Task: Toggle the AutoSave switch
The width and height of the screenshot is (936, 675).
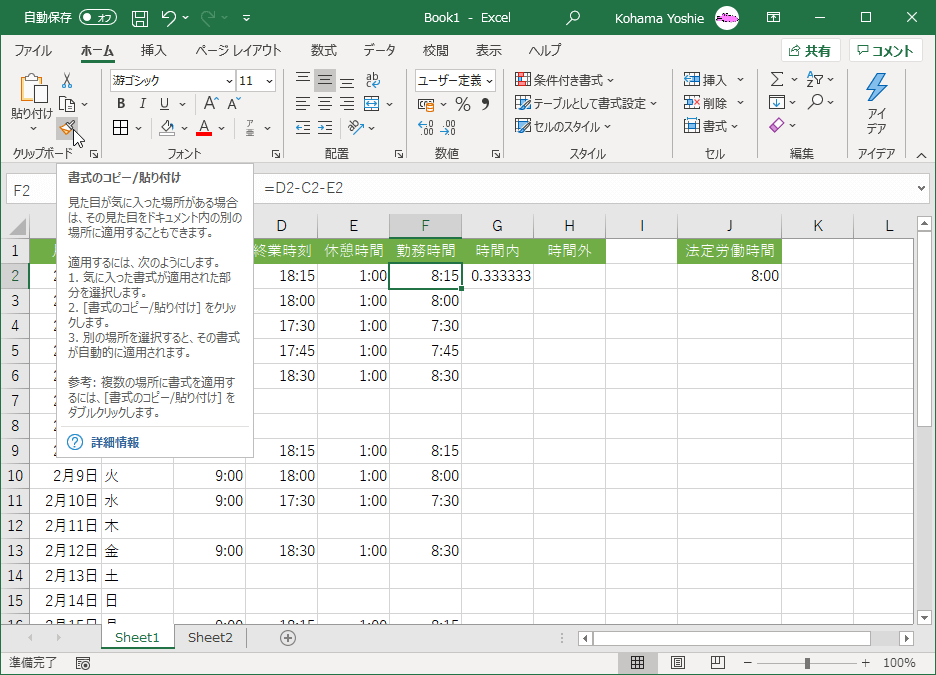Action: (98, 18)
